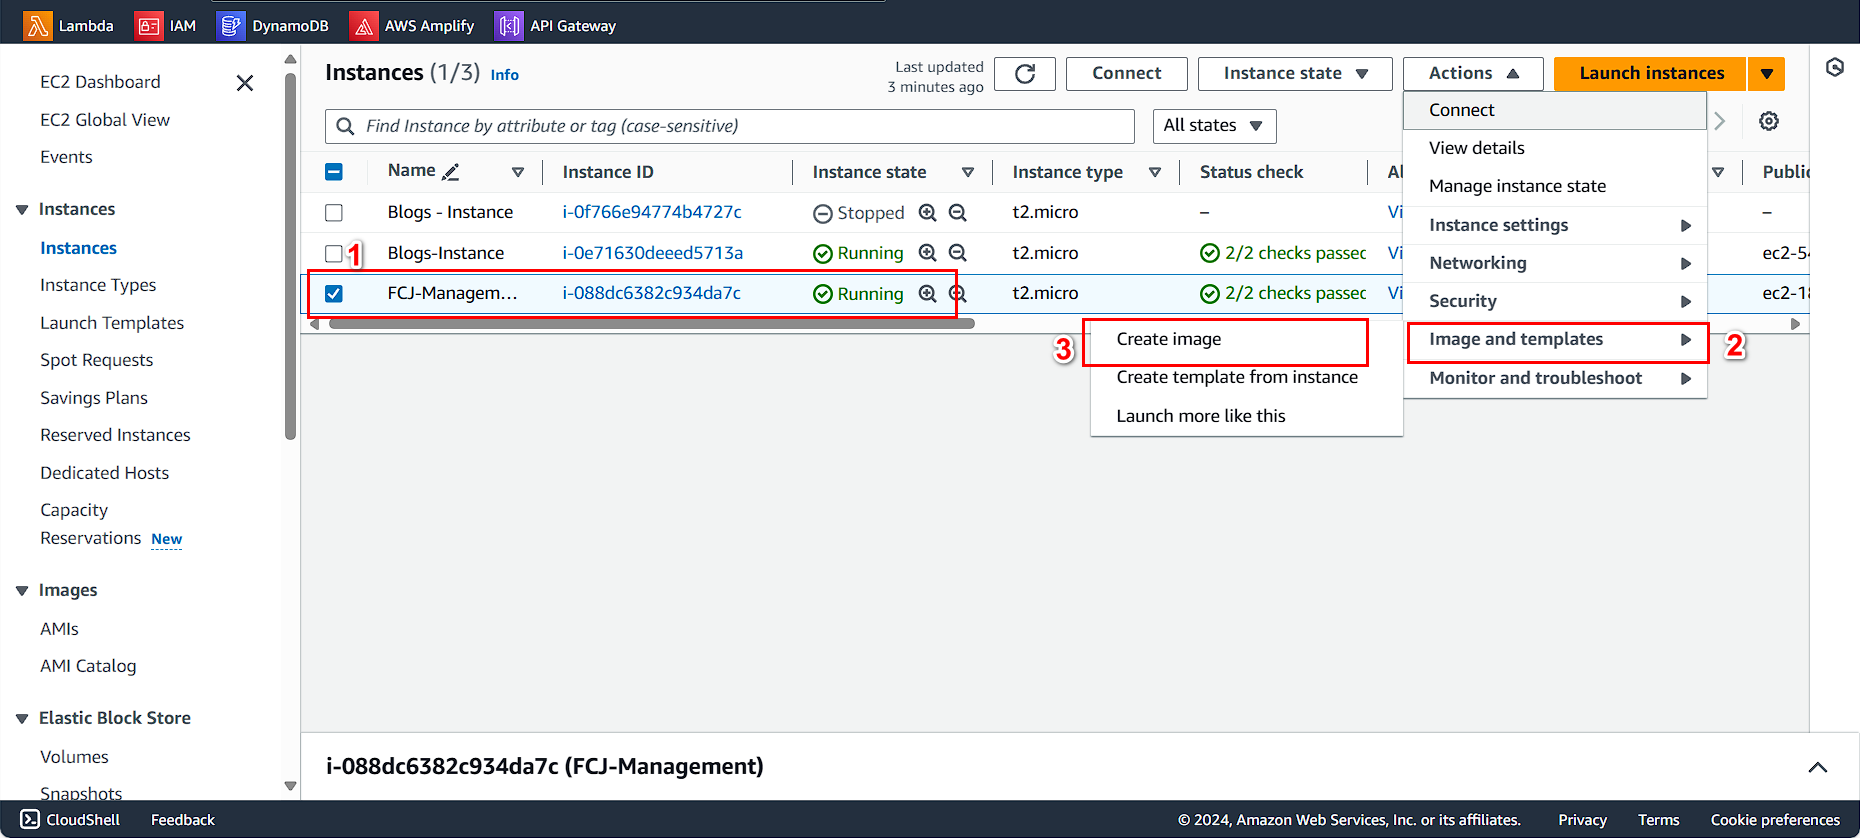Select Launch more like this
1860x838 pixels.
pyautogui.click(x=1246, y=416)
